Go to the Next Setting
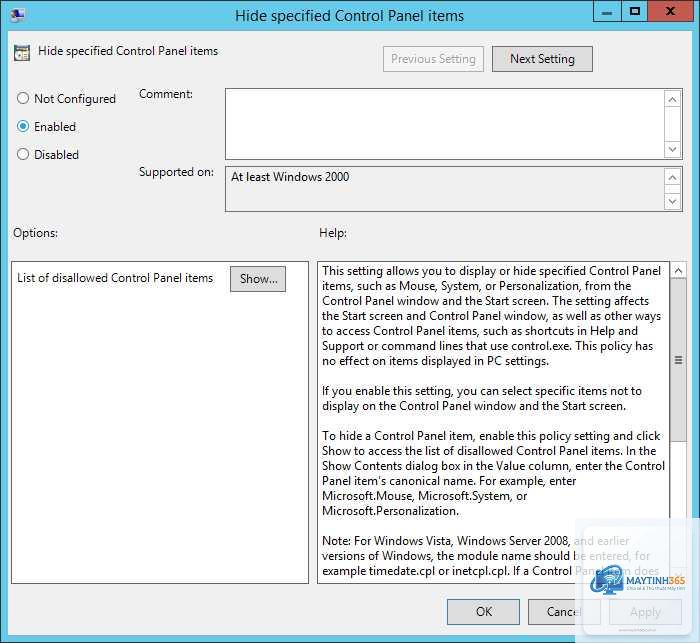This screenshot has width=700, height=643. click(542, 59)
